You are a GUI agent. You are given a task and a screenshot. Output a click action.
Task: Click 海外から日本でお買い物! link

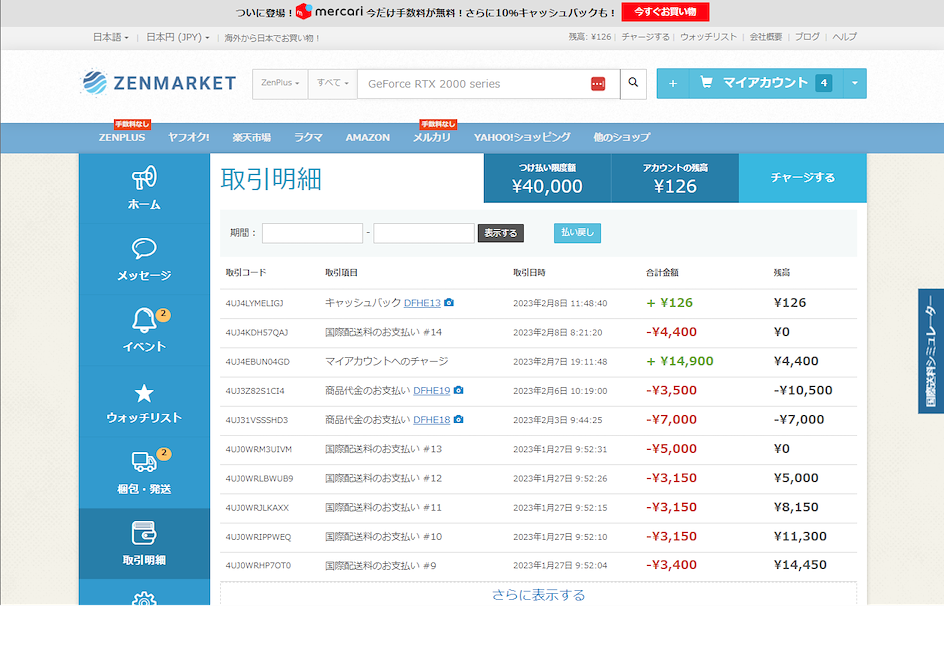coord(272,38)
